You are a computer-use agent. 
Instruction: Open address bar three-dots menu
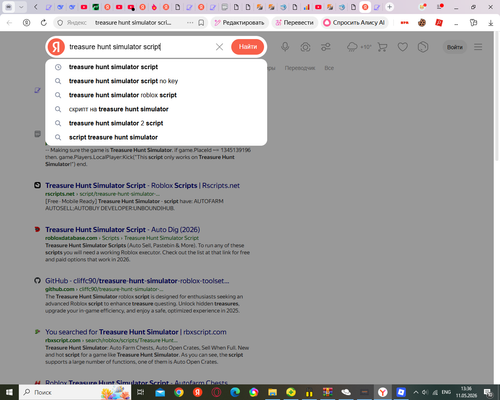coord(190,23)
